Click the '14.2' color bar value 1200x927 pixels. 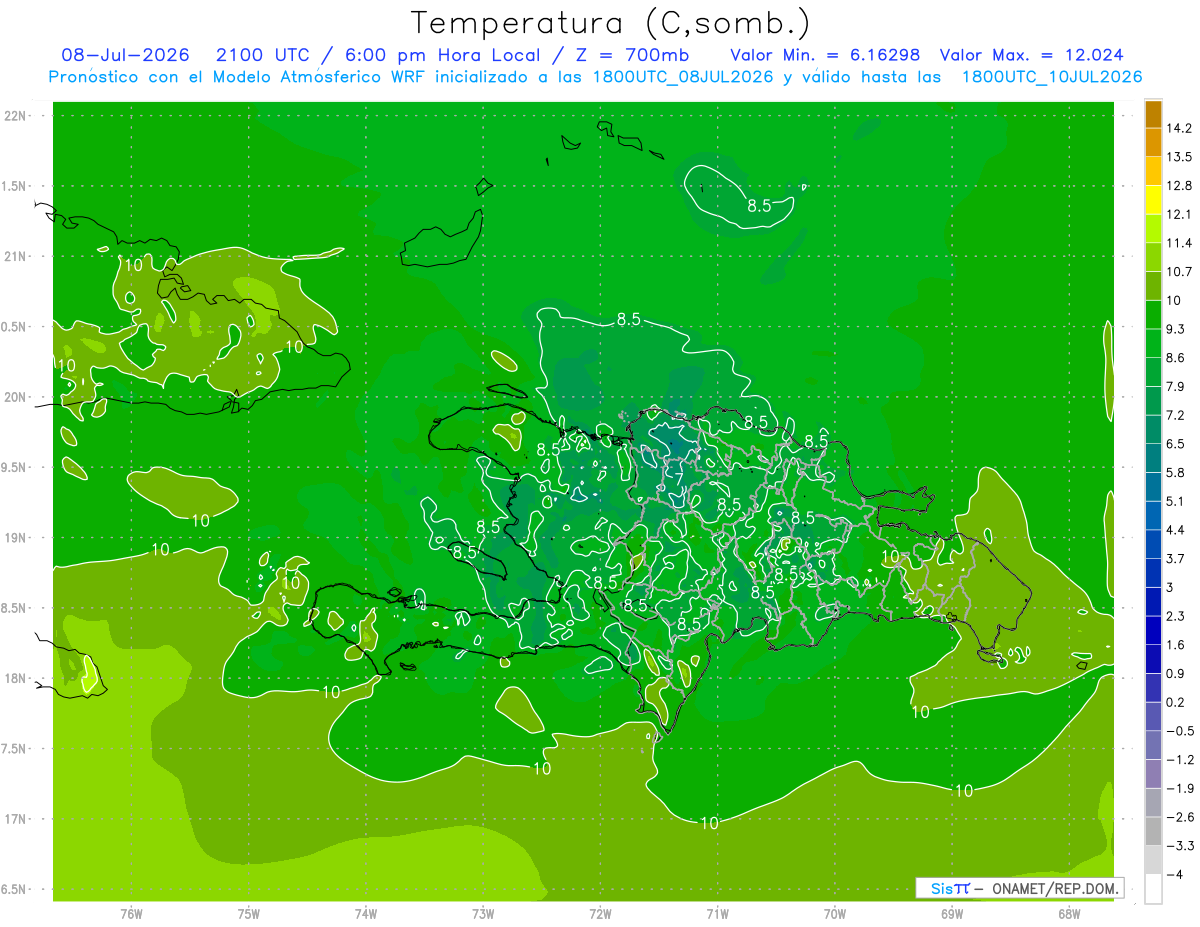click(1178, 128)
